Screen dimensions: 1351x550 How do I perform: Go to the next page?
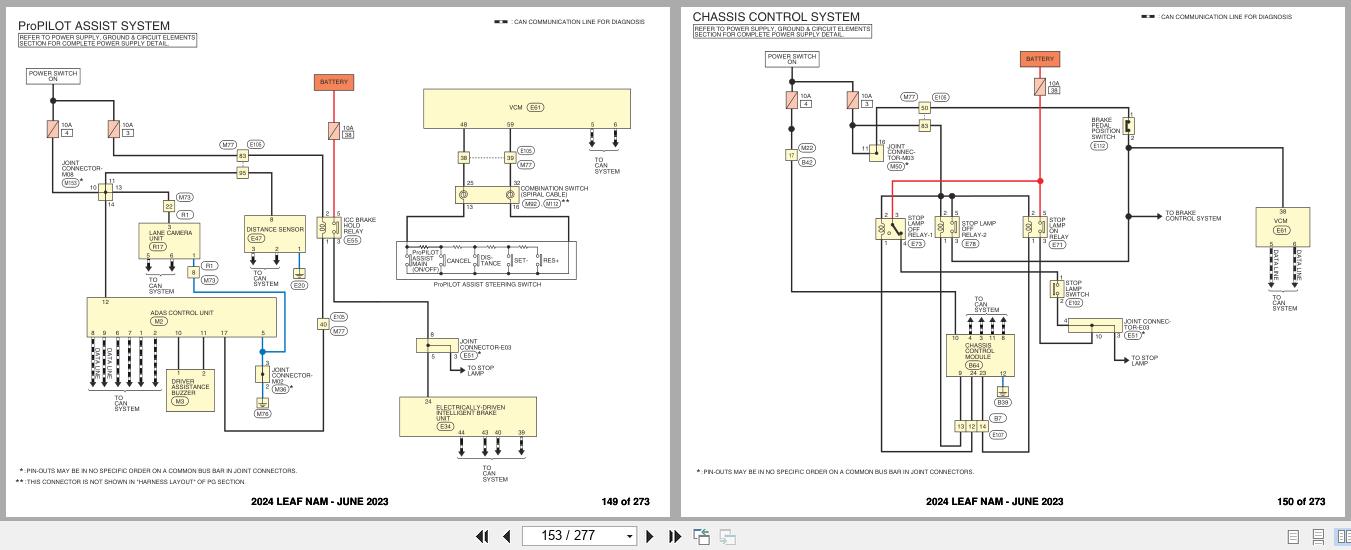click(651, 536)
